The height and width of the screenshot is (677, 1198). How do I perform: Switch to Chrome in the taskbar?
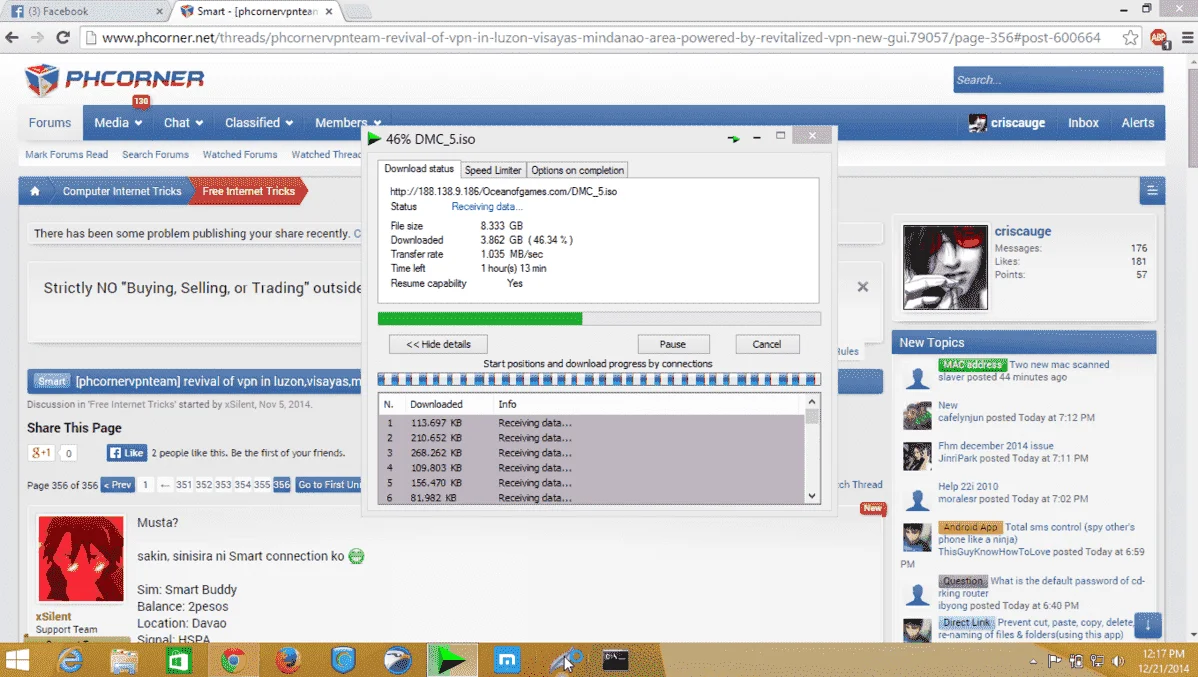[233, 660]
